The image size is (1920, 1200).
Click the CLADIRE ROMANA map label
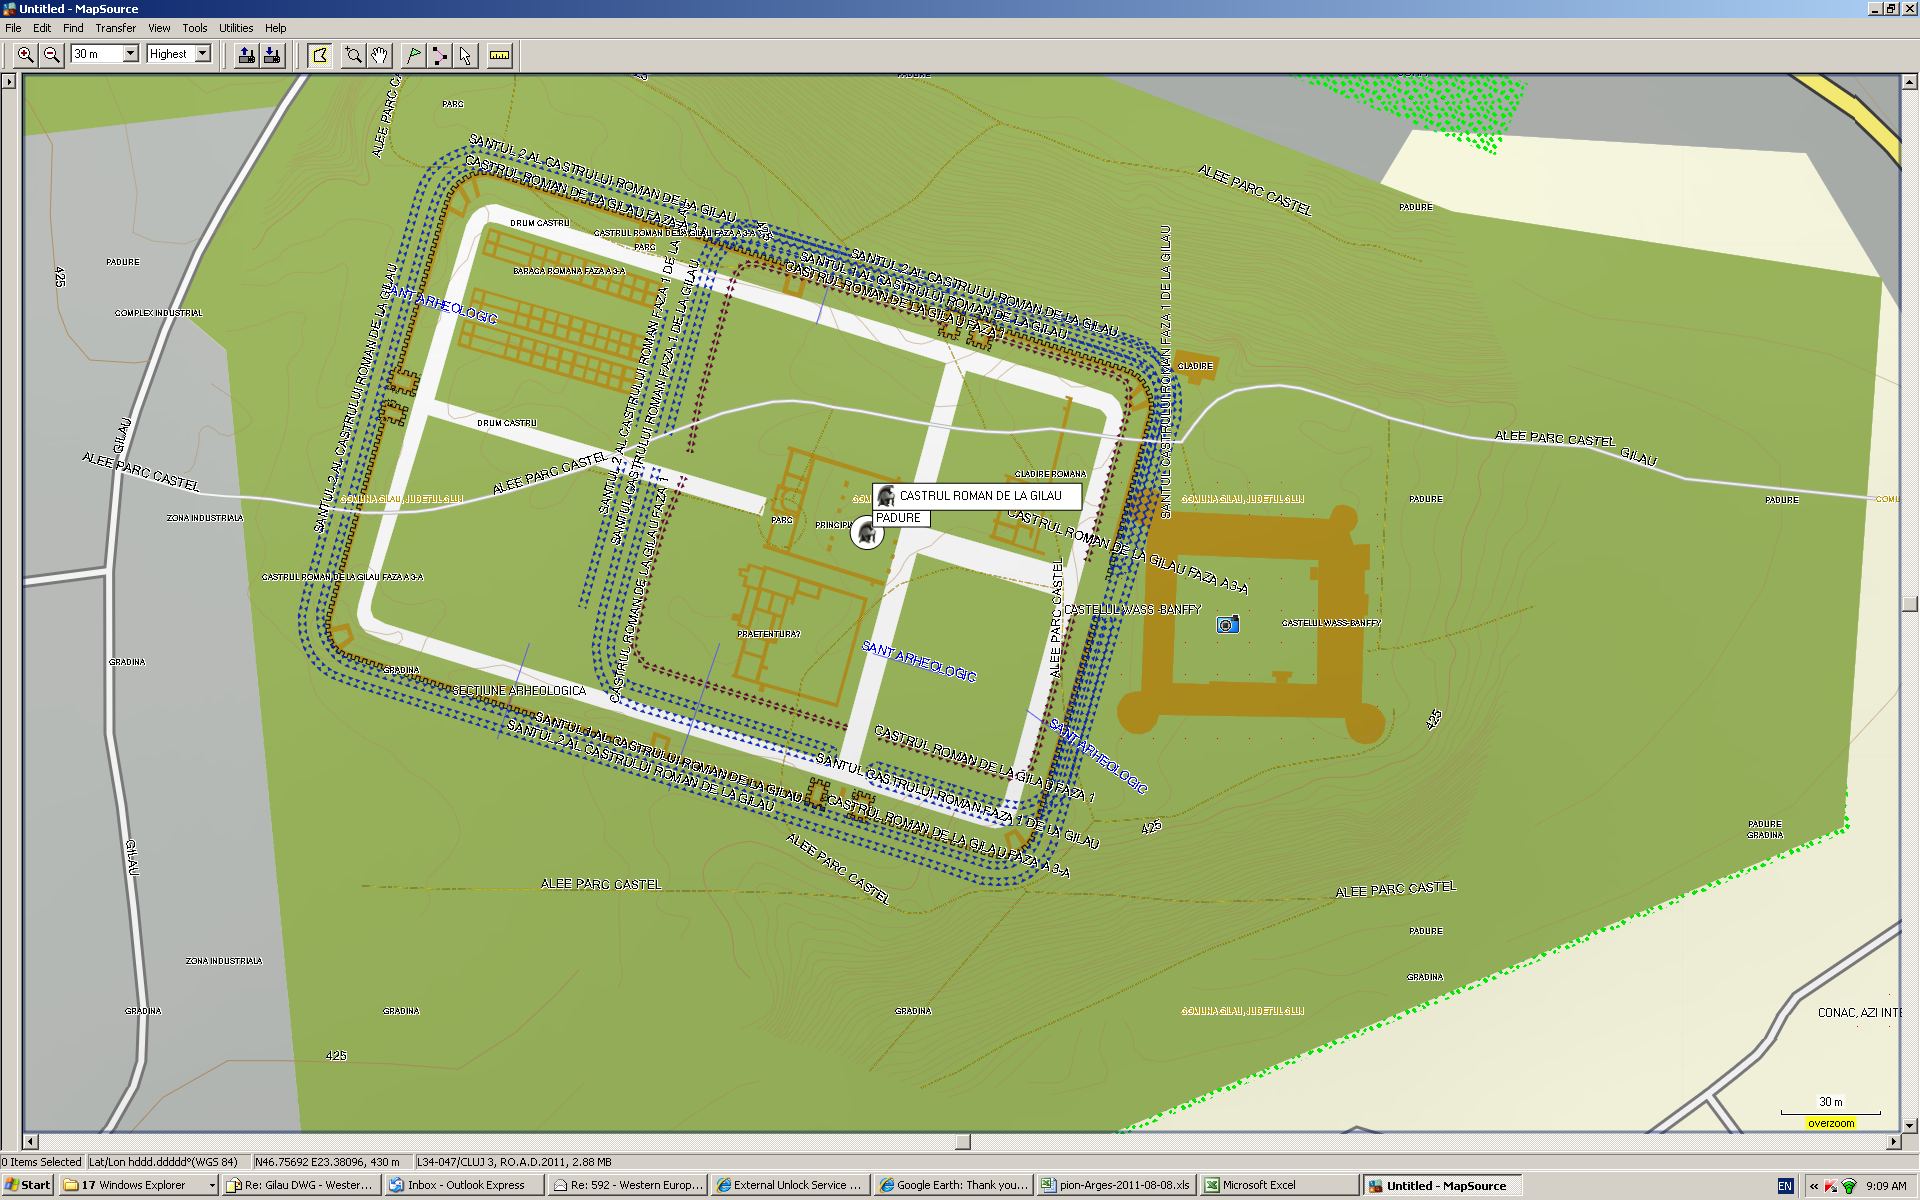pos(1050,474)
